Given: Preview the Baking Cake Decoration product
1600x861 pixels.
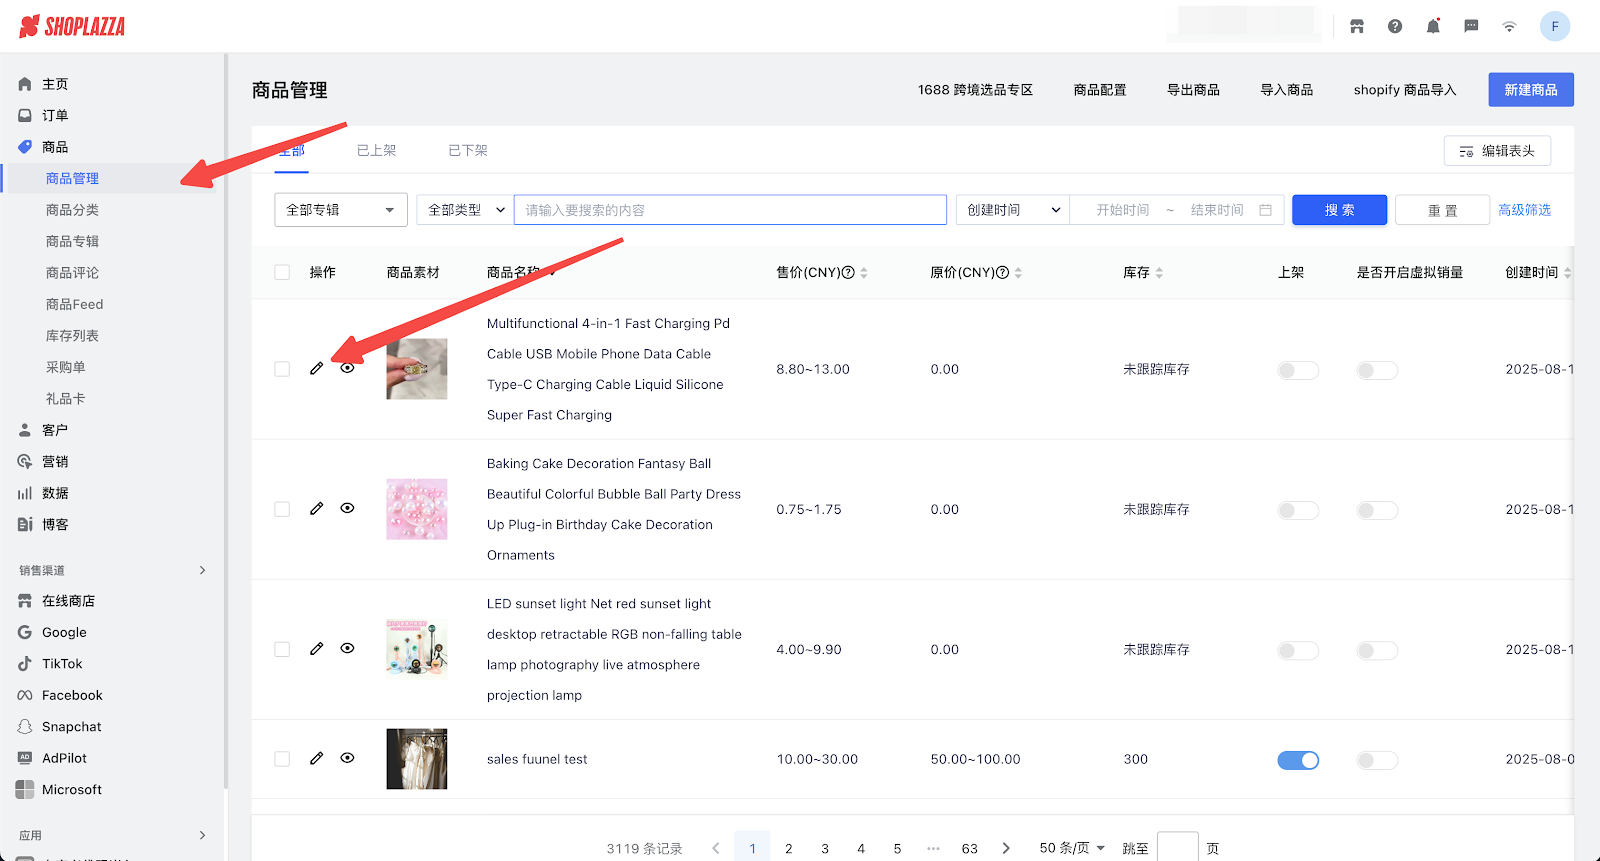Looking at the screenshot, I should coord(347,508).
